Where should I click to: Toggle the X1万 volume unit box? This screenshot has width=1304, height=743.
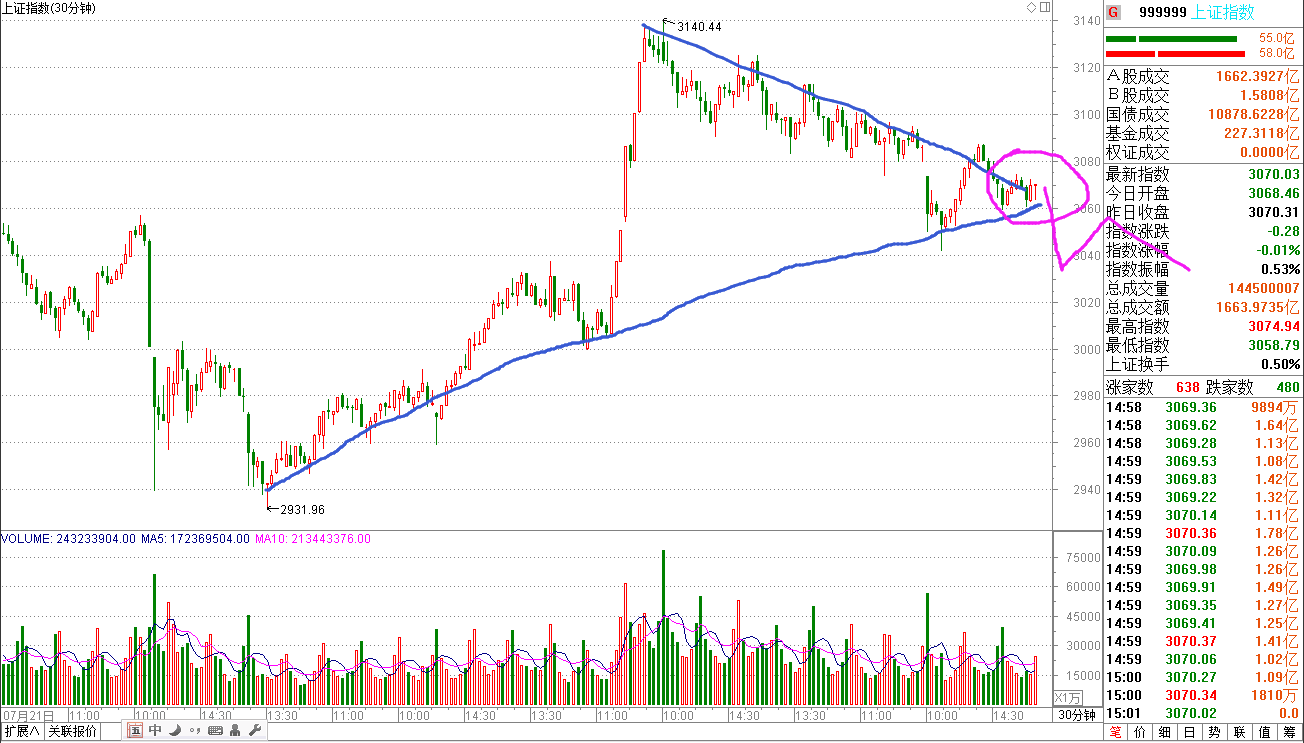pos(1067,697)
